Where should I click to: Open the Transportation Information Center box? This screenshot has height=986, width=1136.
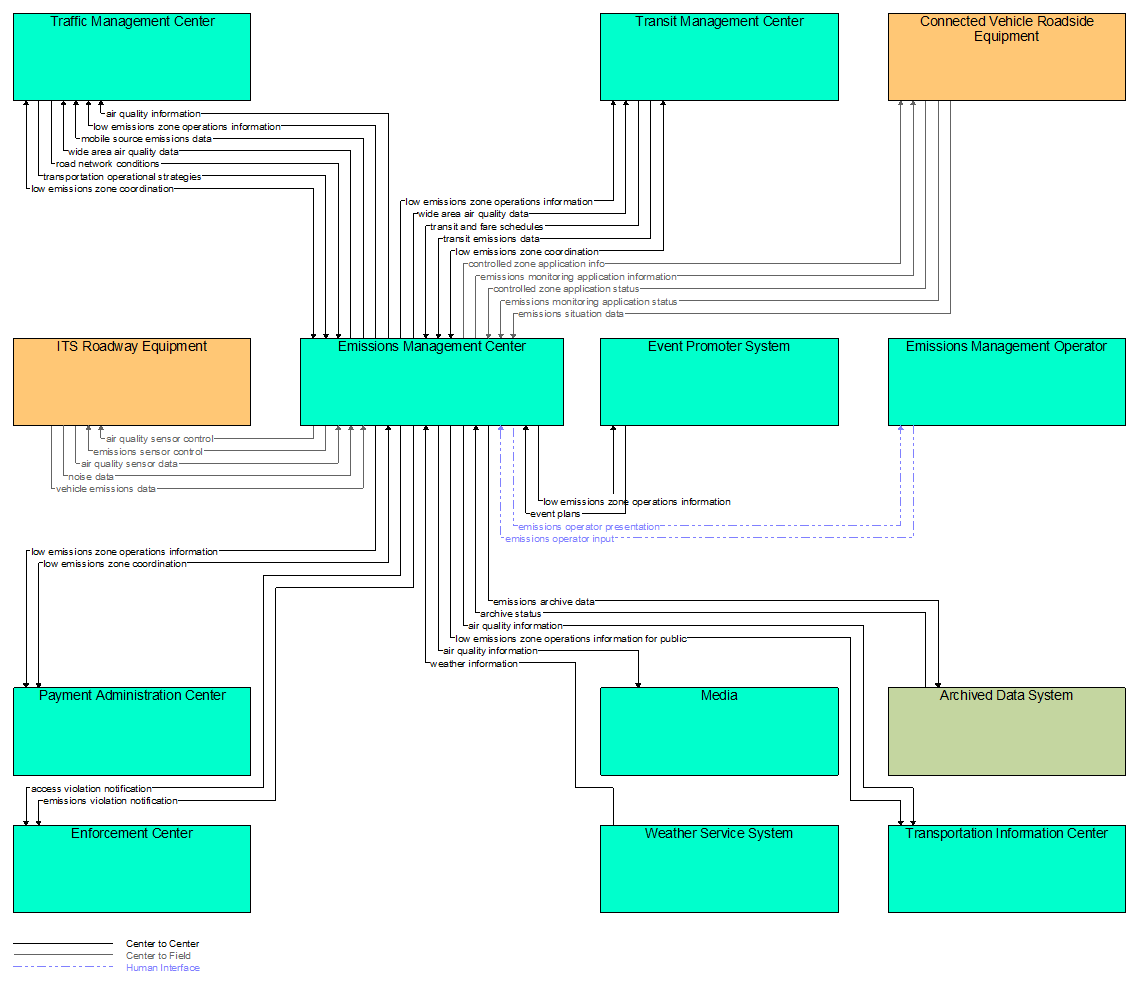tap(1006, 869)
